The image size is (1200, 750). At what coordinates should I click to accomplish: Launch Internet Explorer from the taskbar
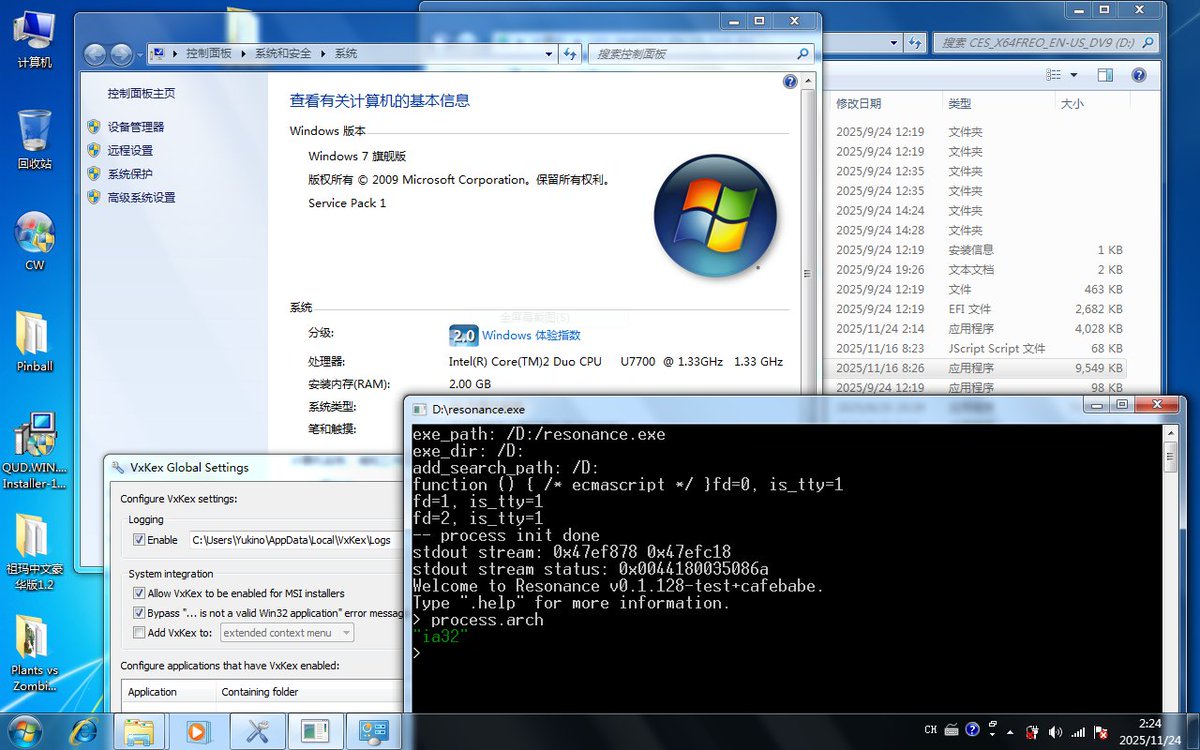pyautogui.click(x=84, y=731)
